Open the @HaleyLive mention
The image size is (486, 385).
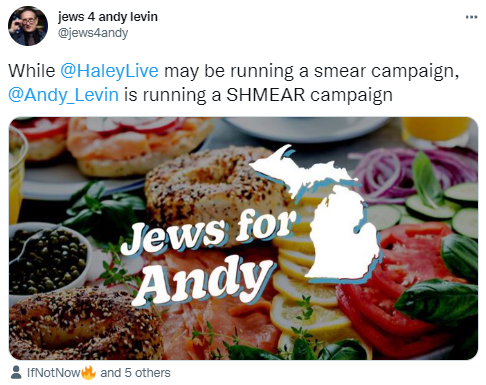point(110,71)
